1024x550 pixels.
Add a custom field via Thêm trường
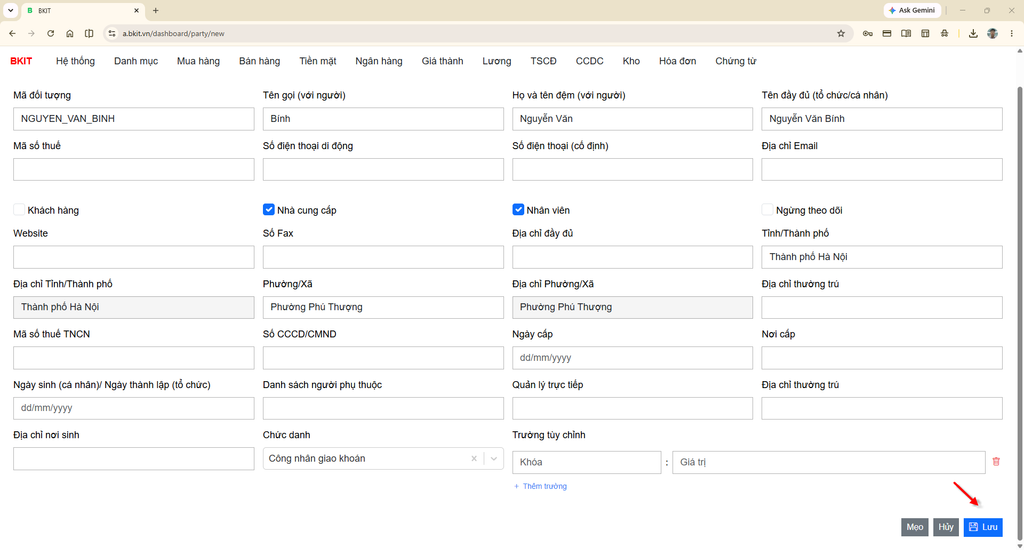click(540, 486)
